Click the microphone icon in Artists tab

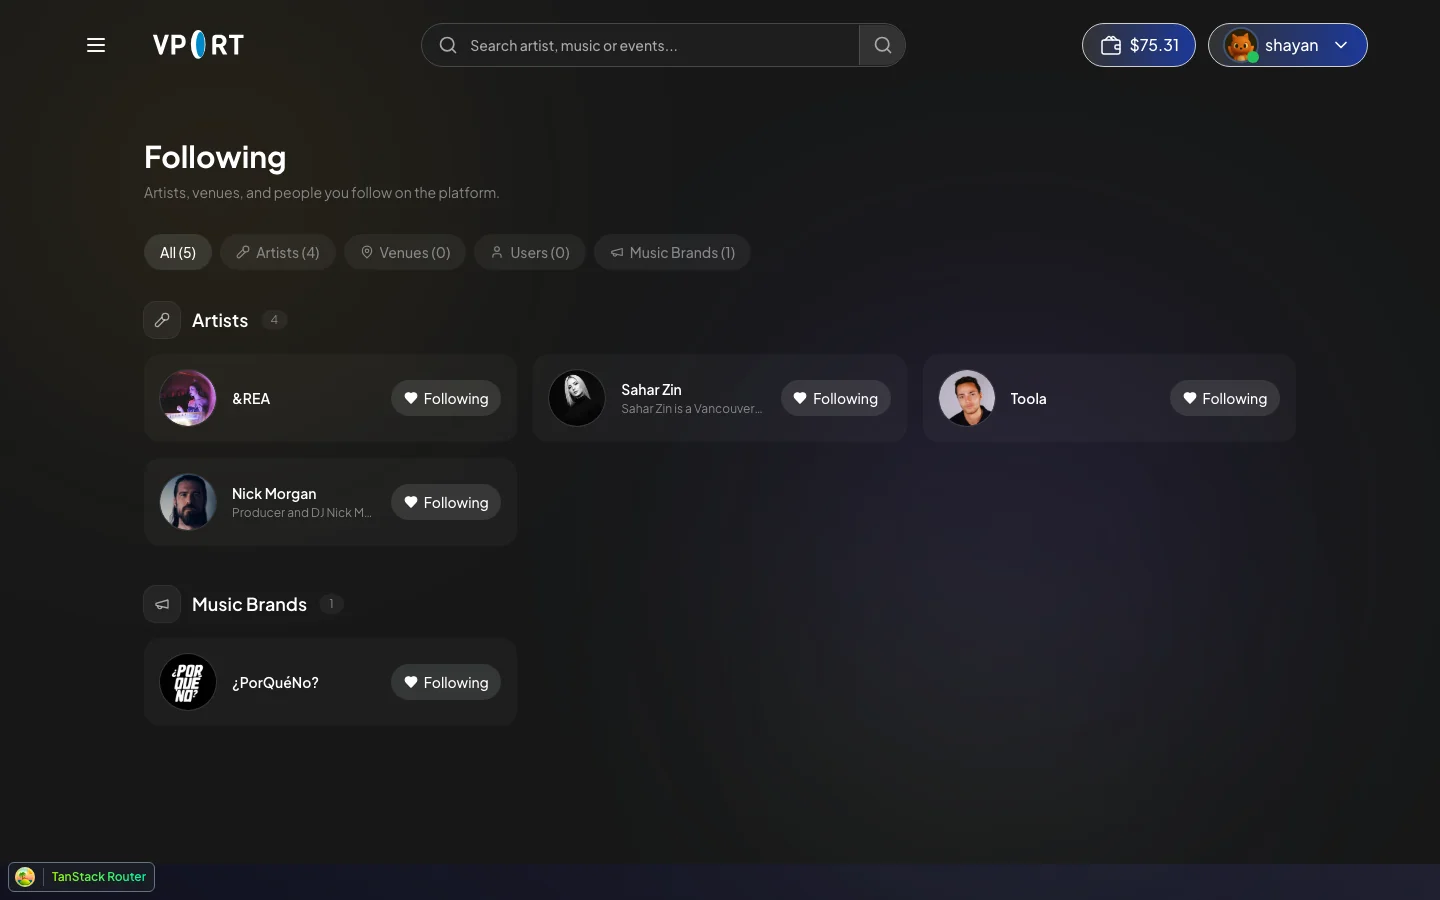pyautogui.click(x=243, y=252)
